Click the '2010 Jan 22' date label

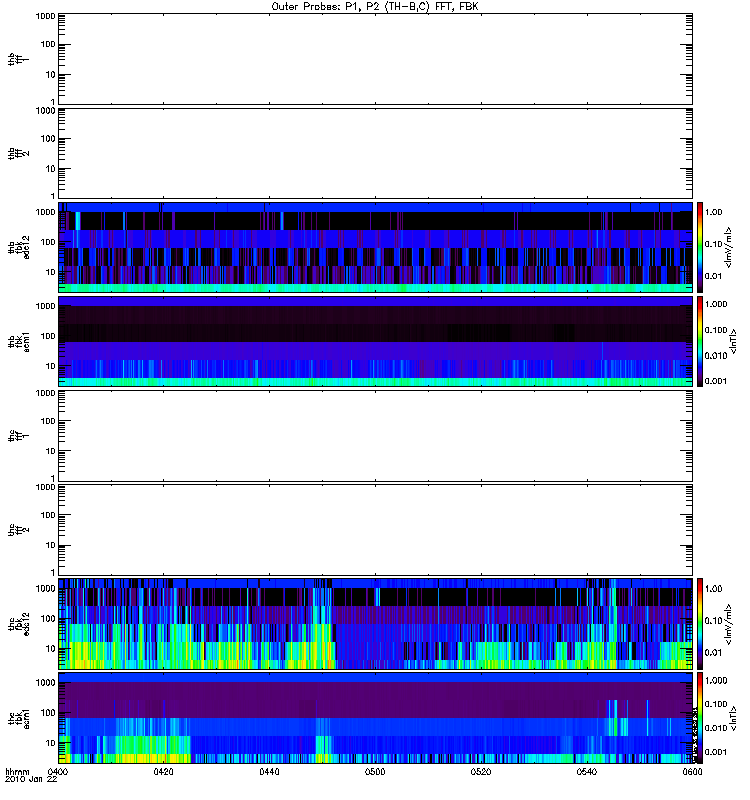pos(31,779)
